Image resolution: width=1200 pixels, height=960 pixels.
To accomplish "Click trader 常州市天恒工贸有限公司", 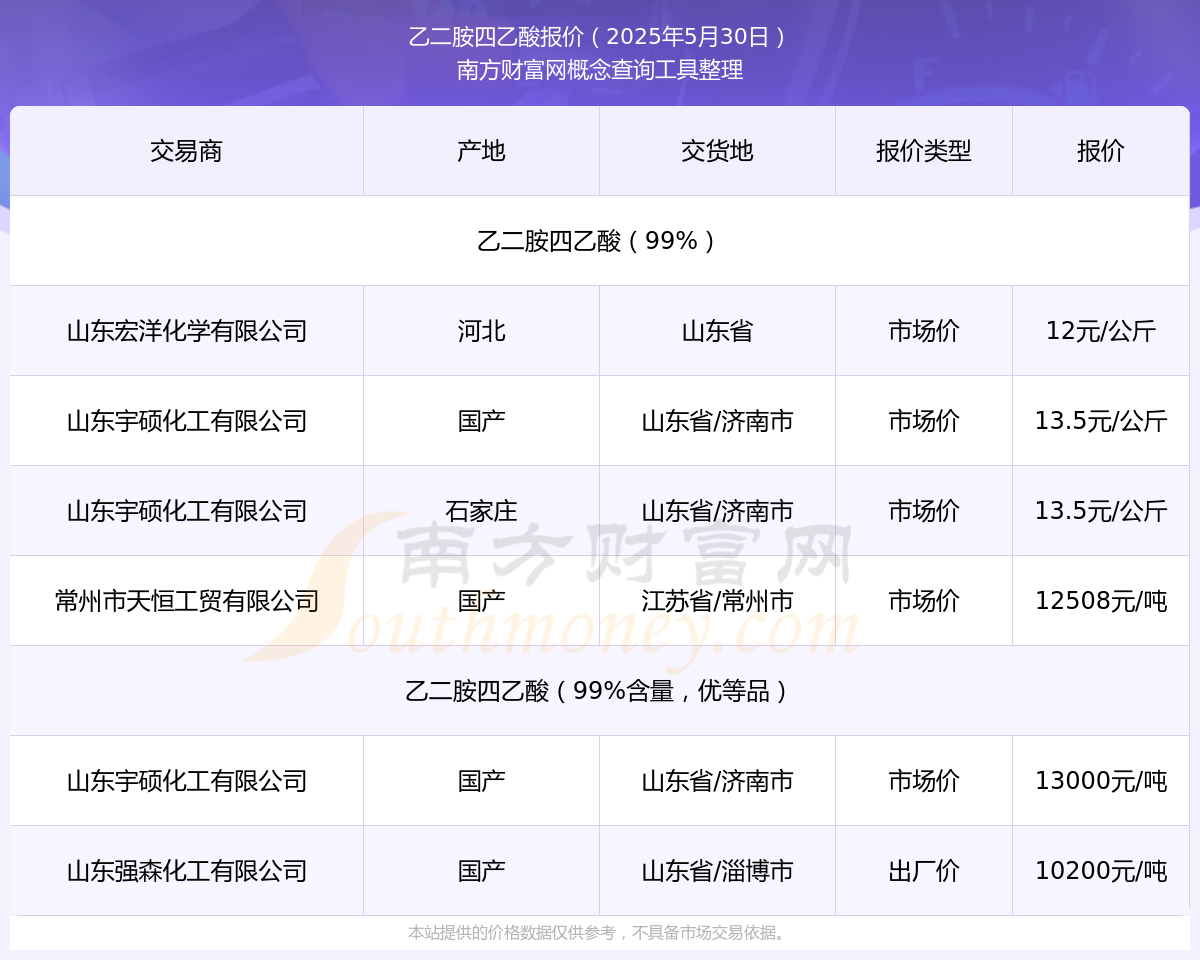I will click(x=187, y=601).
